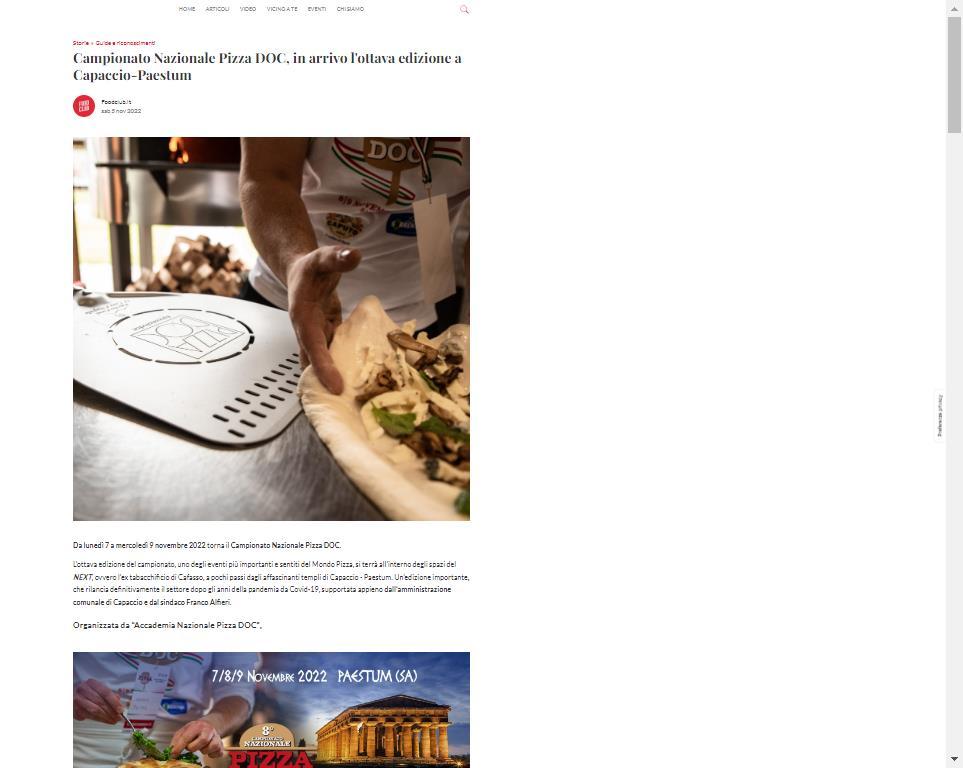Open the Paestum event poster image
963x768 pixels.
click(271, 710)
